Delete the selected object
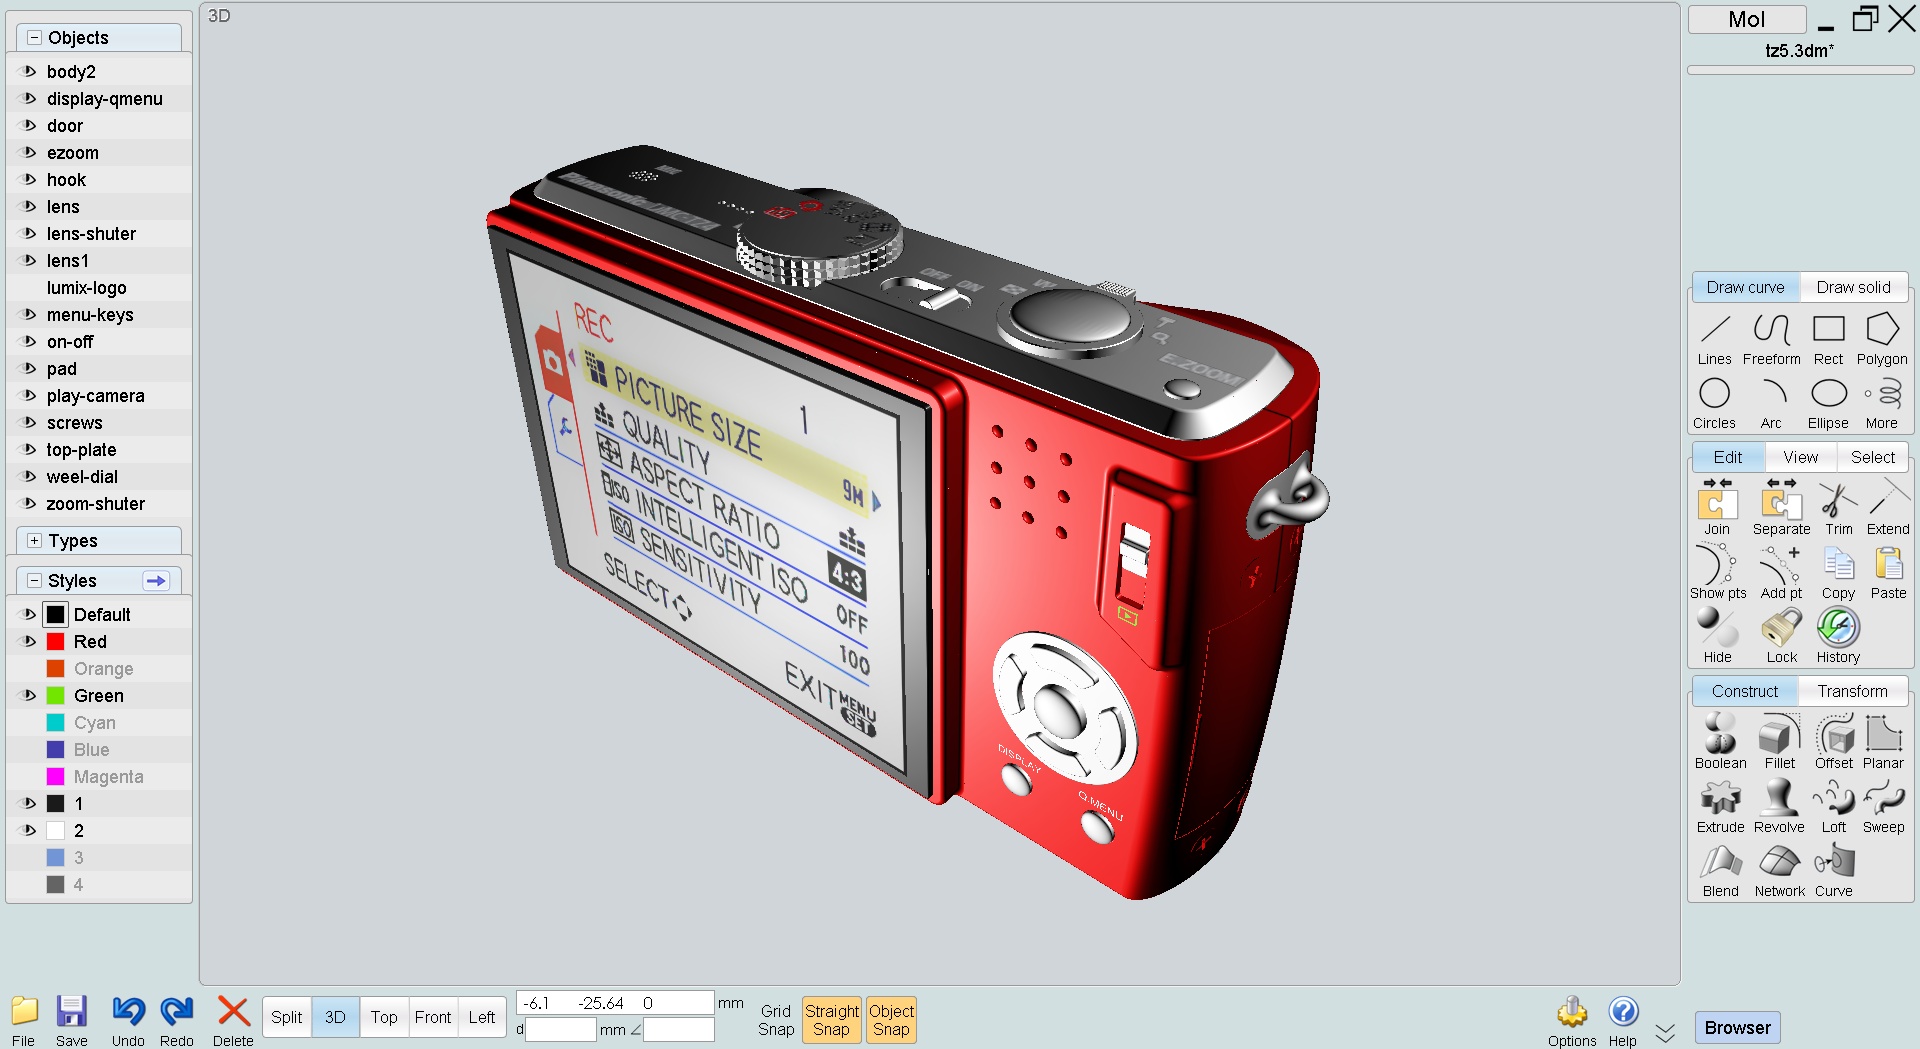Image resolution: width=1920 pixels, height=1049 pixels. [233, 1019]
